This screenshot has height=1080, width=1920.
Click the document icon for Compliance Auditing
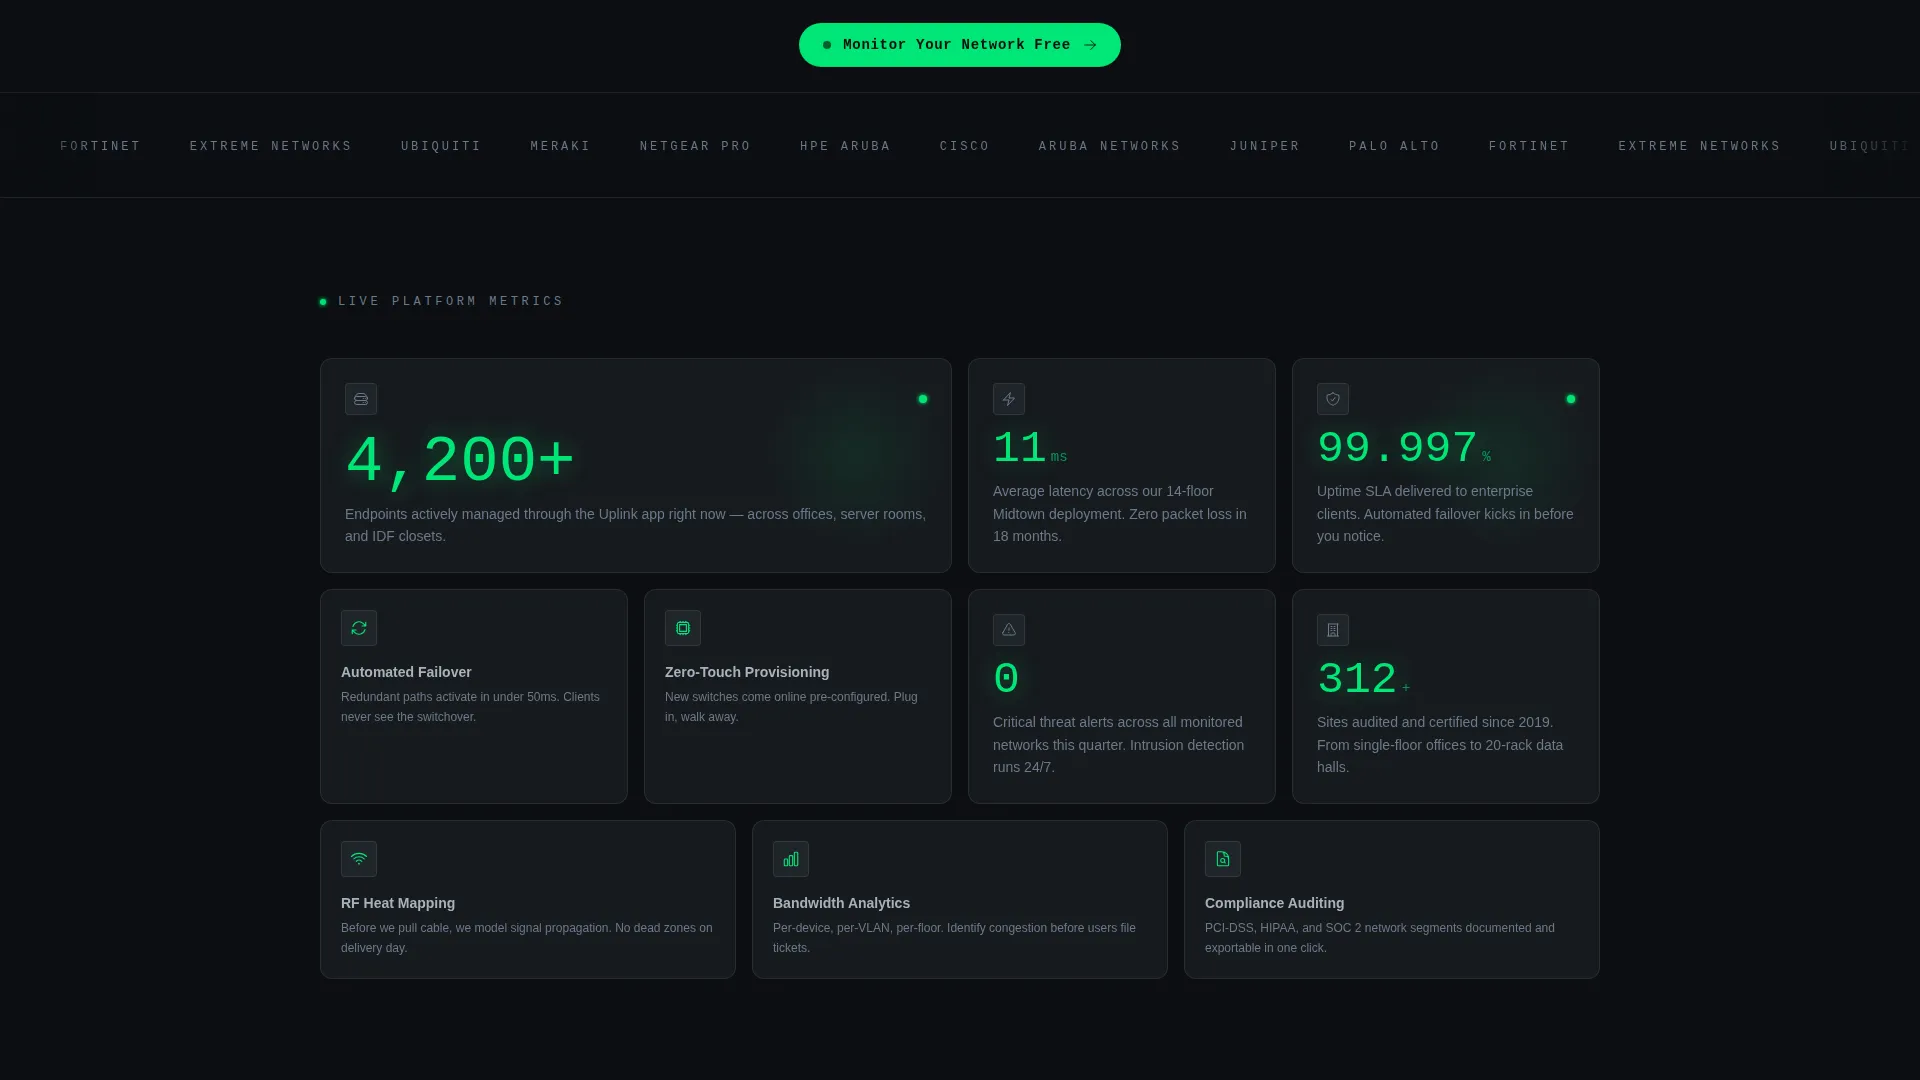1223,859
